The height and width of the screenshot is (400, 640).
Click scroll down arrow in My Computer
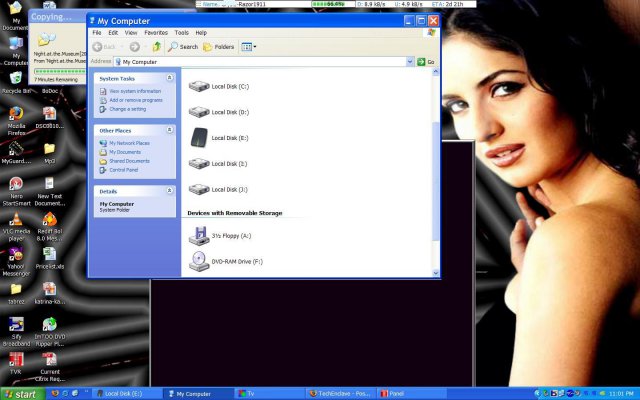pos(436,273)
